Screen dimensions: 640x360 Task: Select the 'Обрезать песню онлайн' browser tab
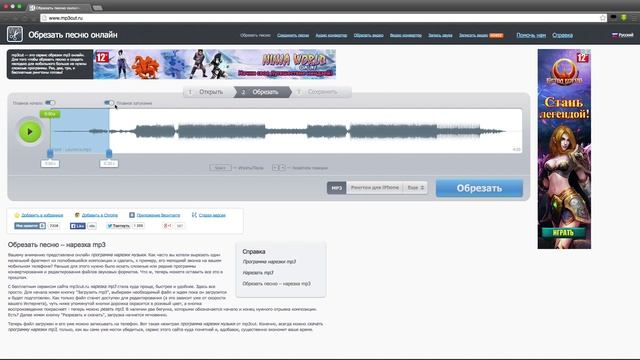tap(58, 8)
